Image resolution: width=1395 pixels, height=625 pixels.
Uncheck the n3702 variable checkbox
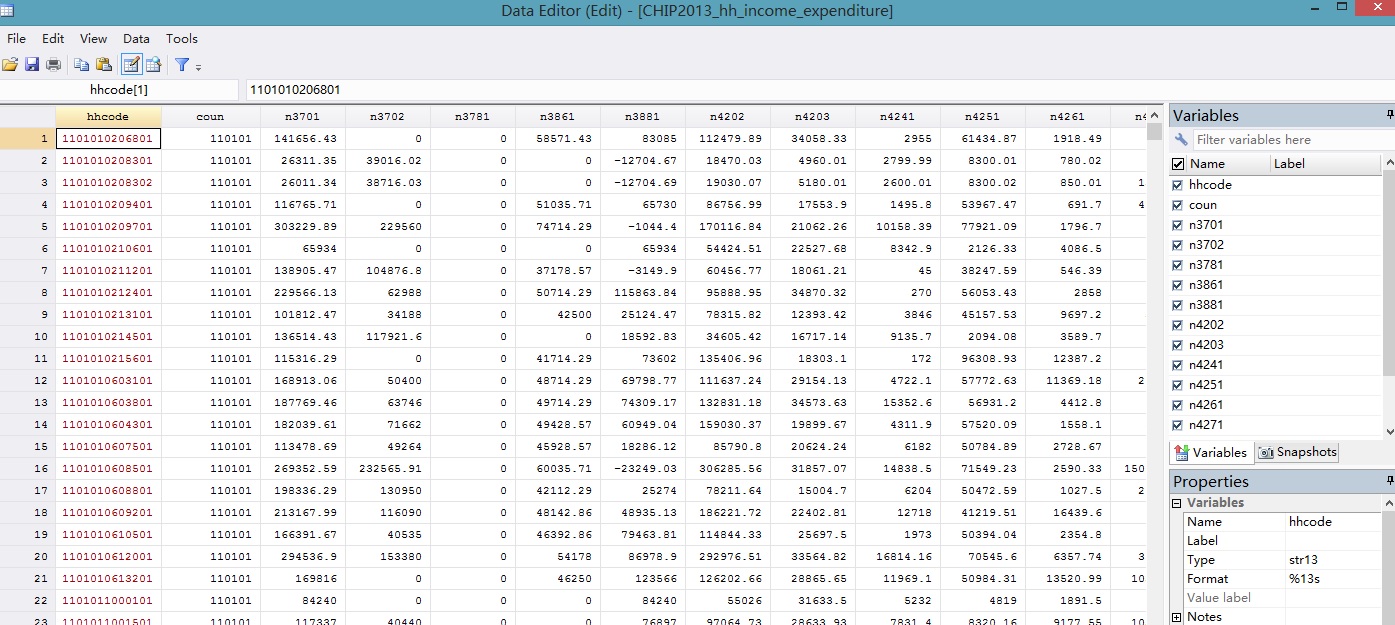tap(1178, 245)
